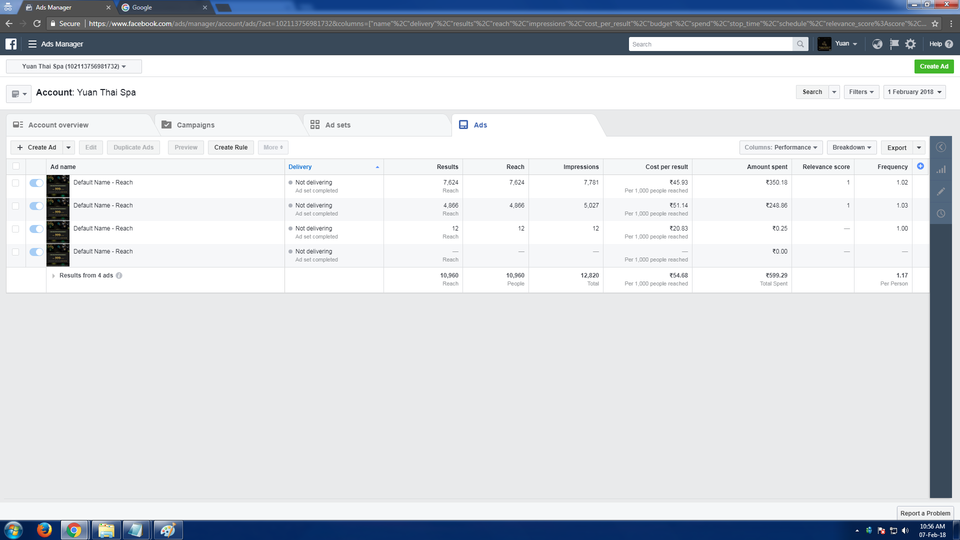Toggle off the ad that spent ₹0.00
The width and height of the screenshot is (960, 540).
pos(36,252)
